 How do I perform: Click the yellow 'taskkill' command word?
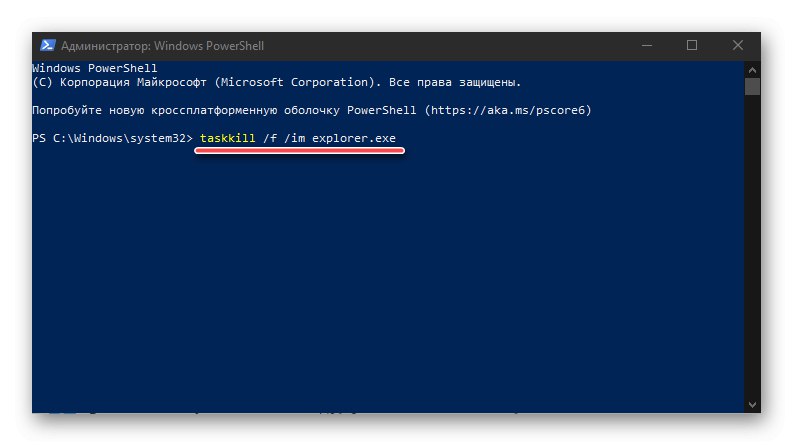[226, 137]
